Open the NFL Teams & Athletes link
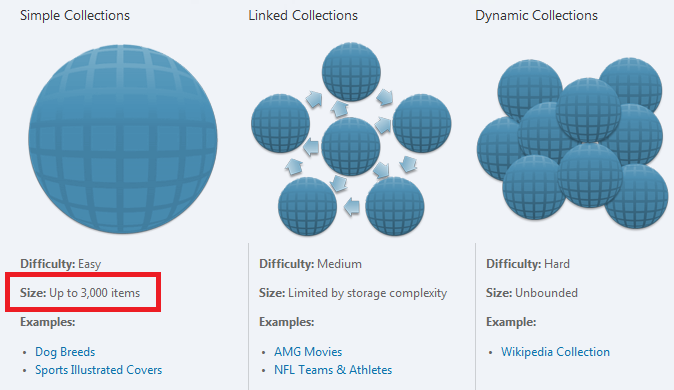Image resolution: width=674 pixels, height=390 pixels. pyautogui.click(x=333, y=370)
